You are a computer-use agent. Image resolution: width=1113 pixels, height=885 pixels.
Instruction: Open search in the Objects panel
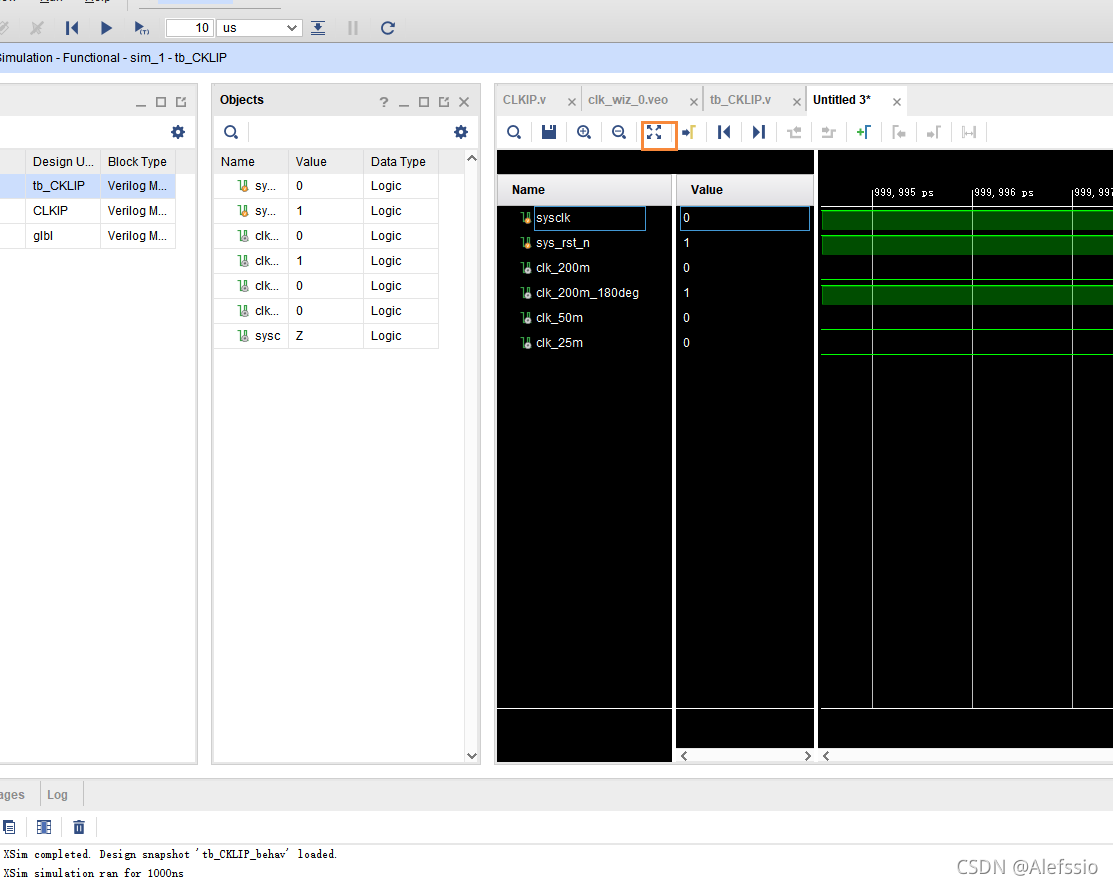(231, 132)
